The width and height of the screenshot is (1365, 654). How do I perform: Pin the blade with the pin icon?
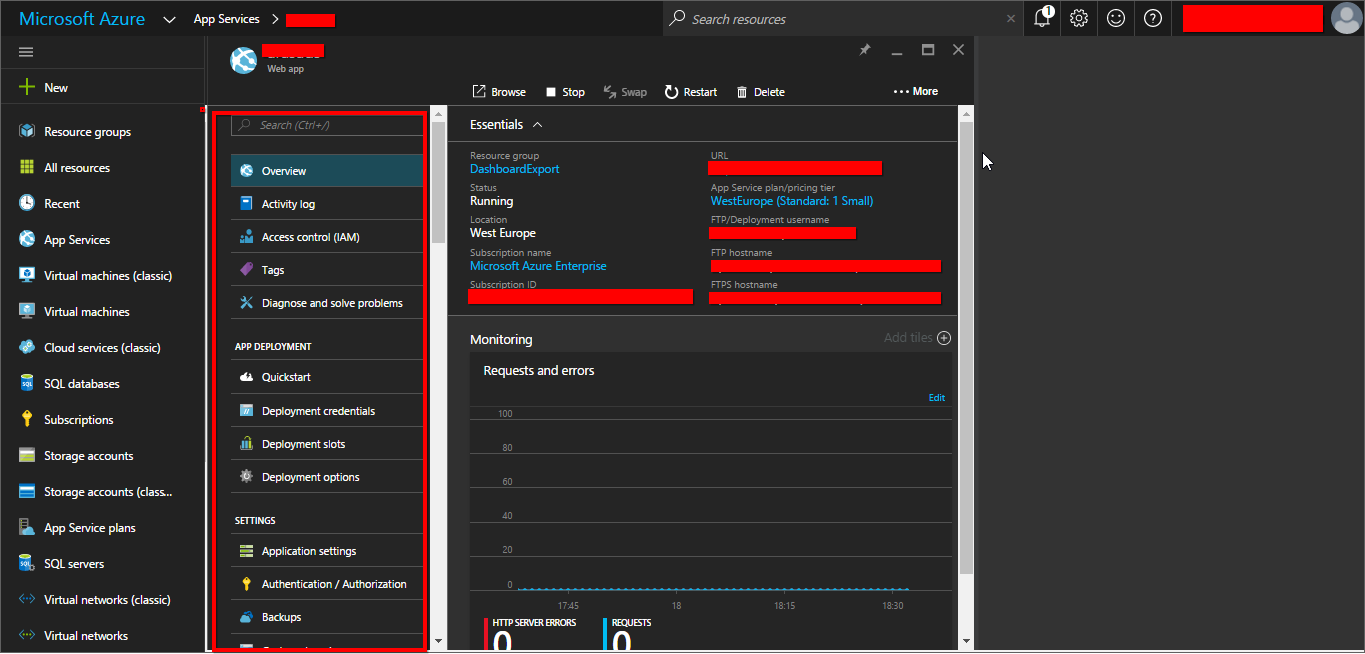[865, 50]
